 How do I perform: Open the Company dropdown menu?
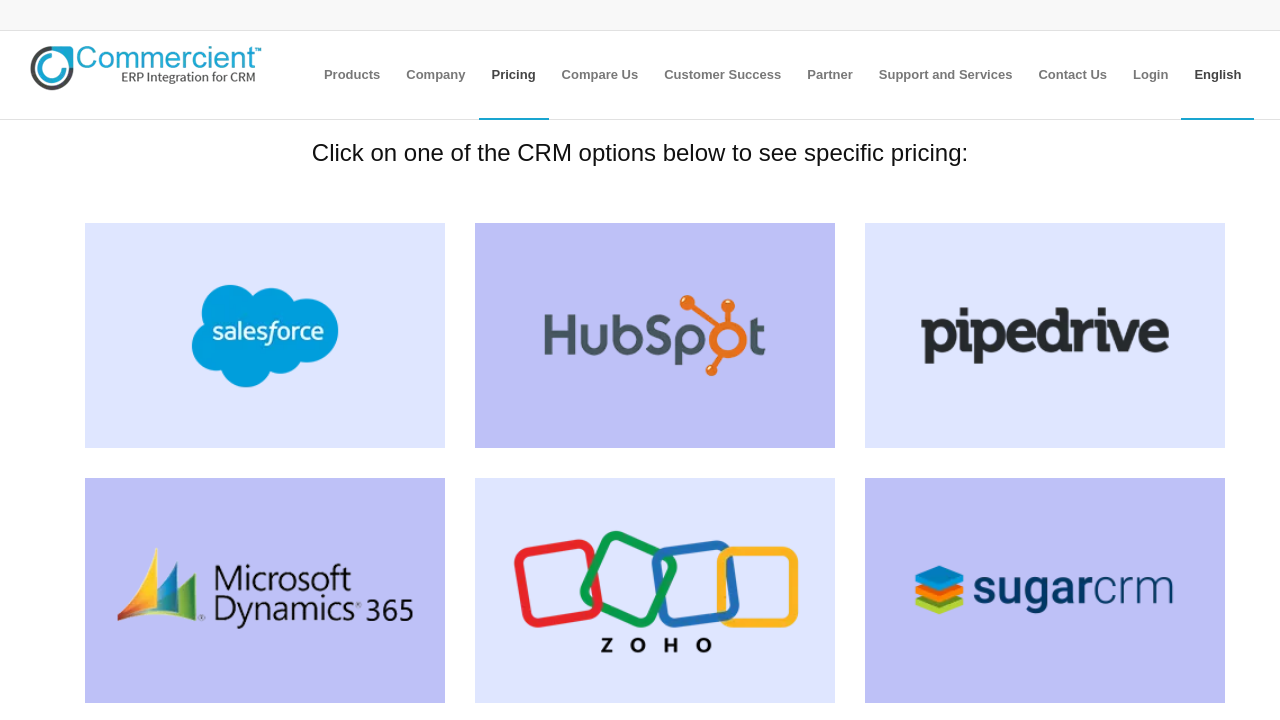click(435, 75)
